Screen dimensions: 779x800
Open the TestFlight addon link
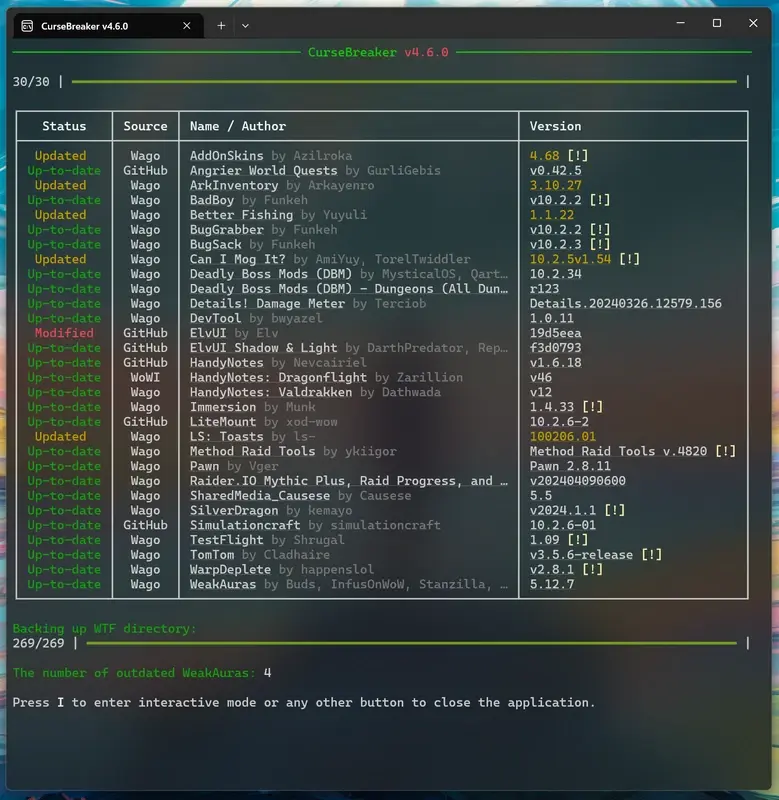point(227,540)
